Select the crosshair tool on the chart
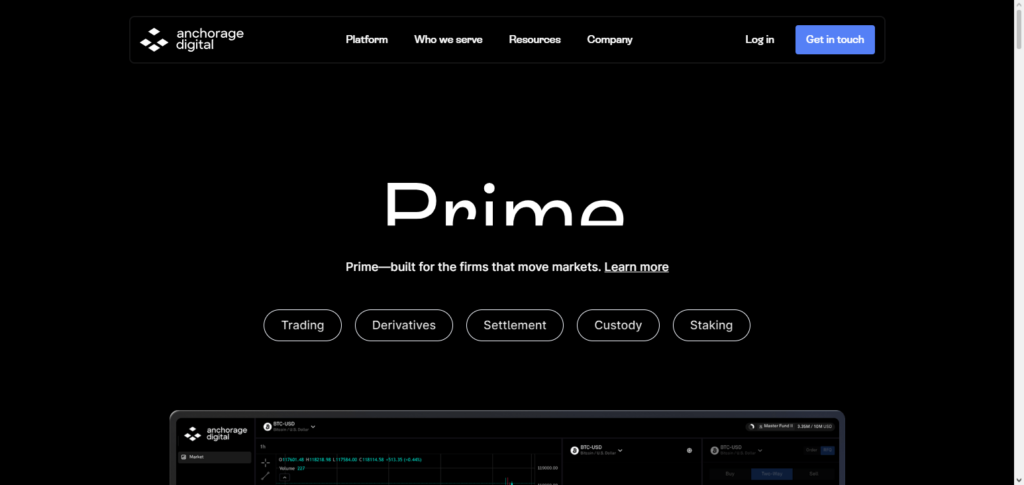1024x485 pixels. [265, 463]
